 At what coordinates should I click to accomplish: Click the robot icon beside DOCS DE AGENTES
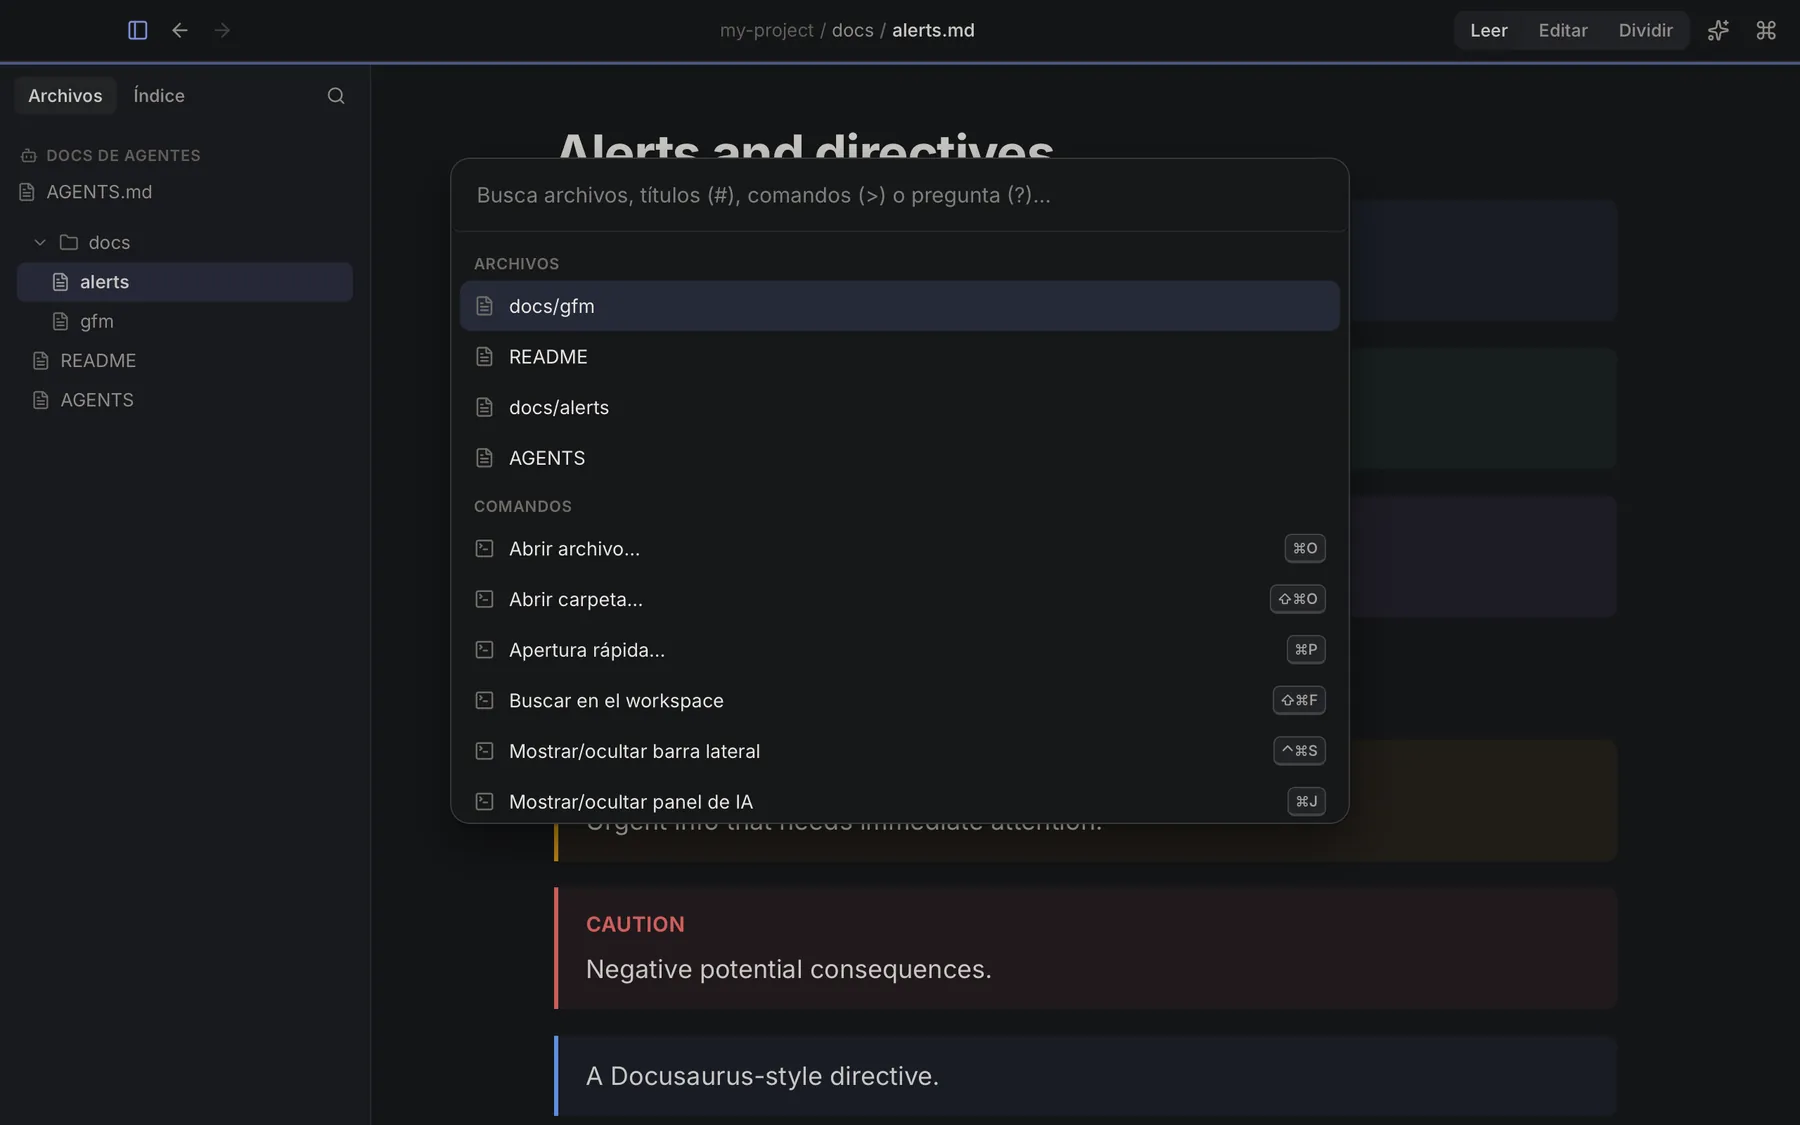[x=29, y=155]
